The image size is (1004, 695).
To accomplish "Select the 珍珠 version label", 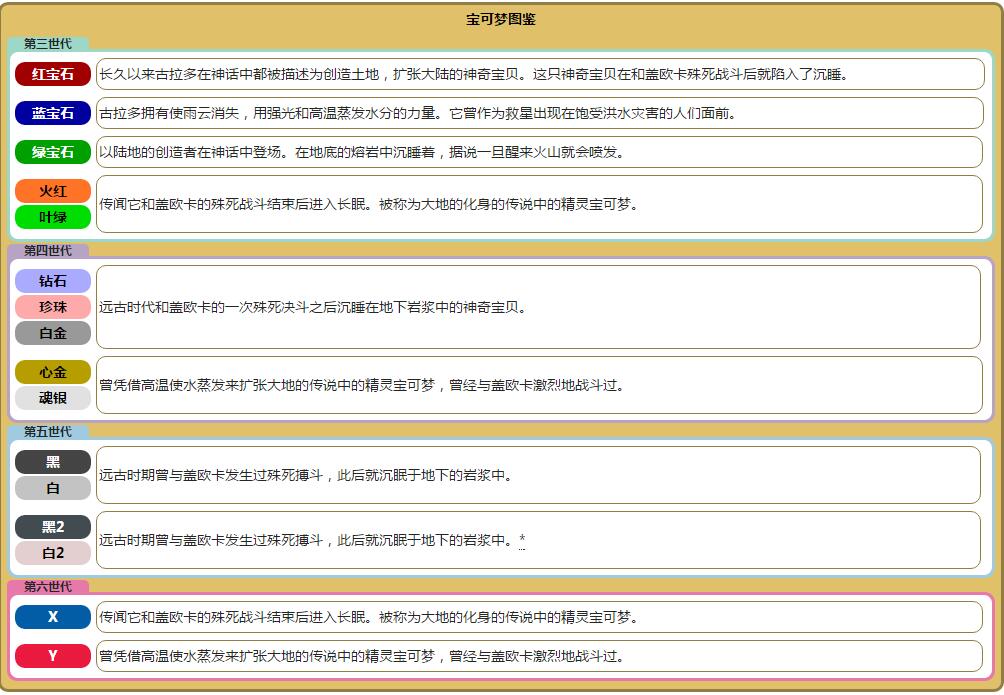I will 53,307.
